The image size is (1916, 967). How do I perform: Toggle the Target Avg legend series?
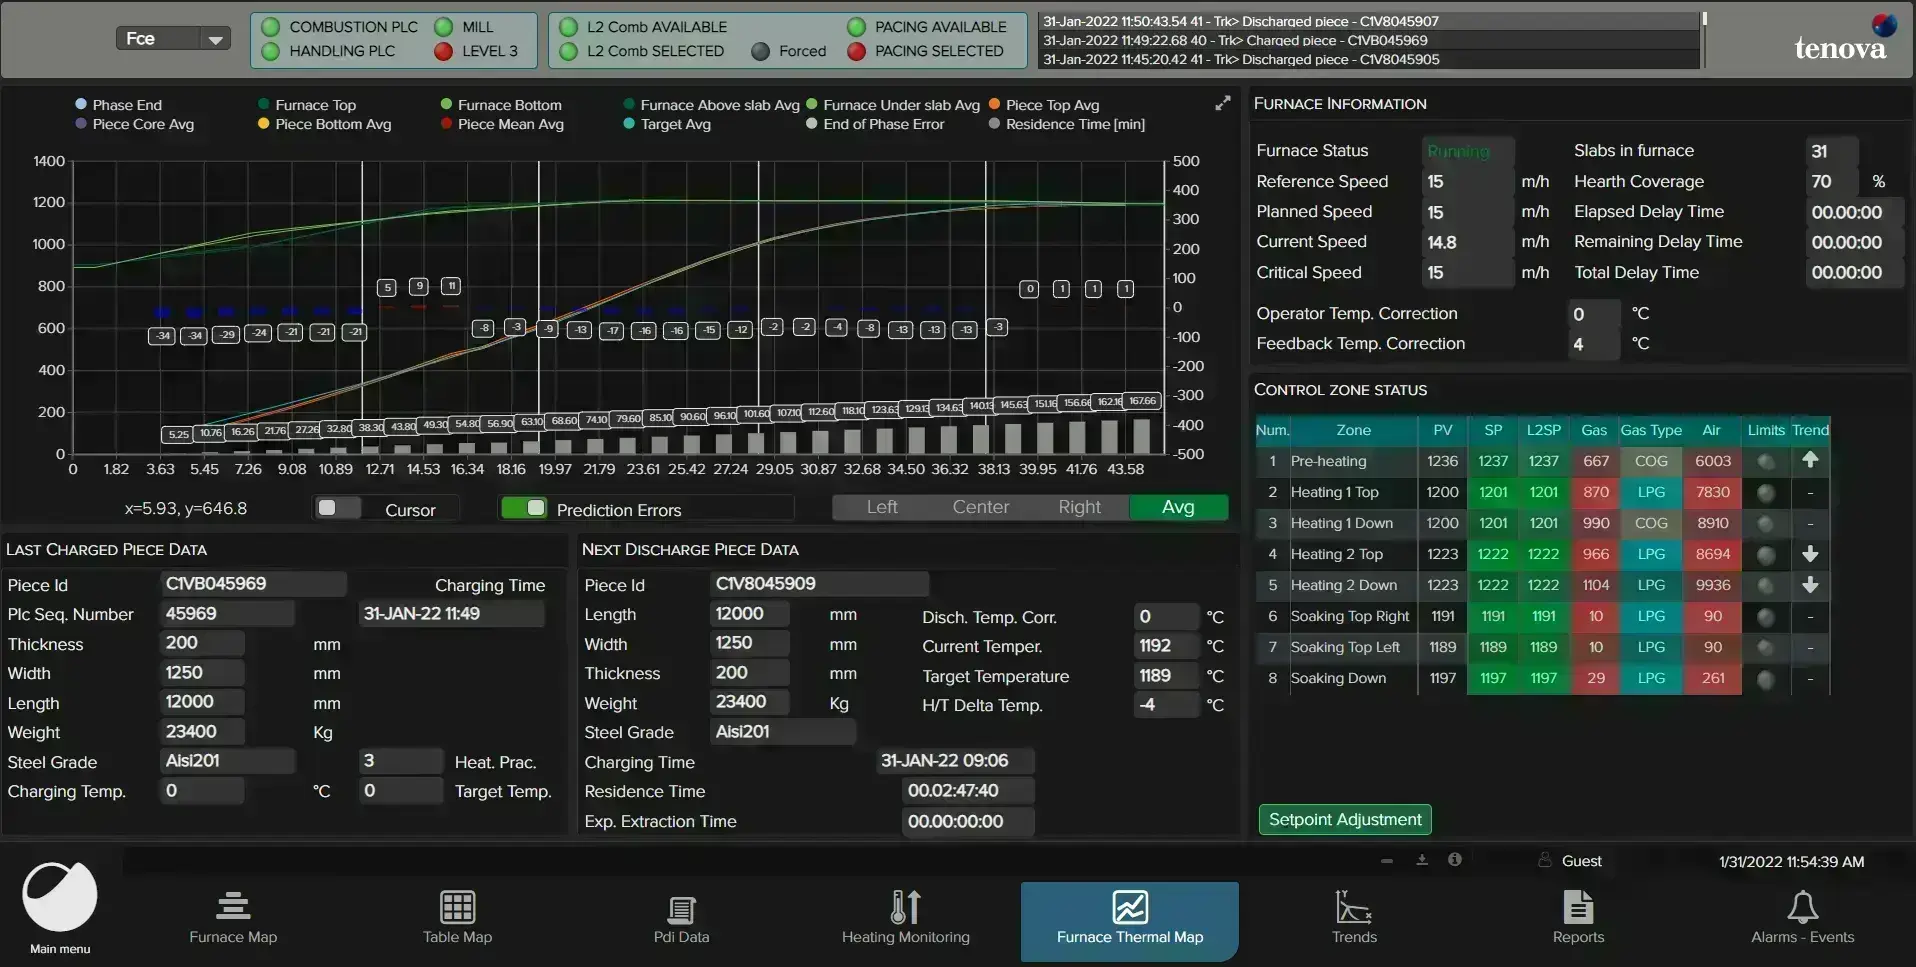tap(667, 124)
